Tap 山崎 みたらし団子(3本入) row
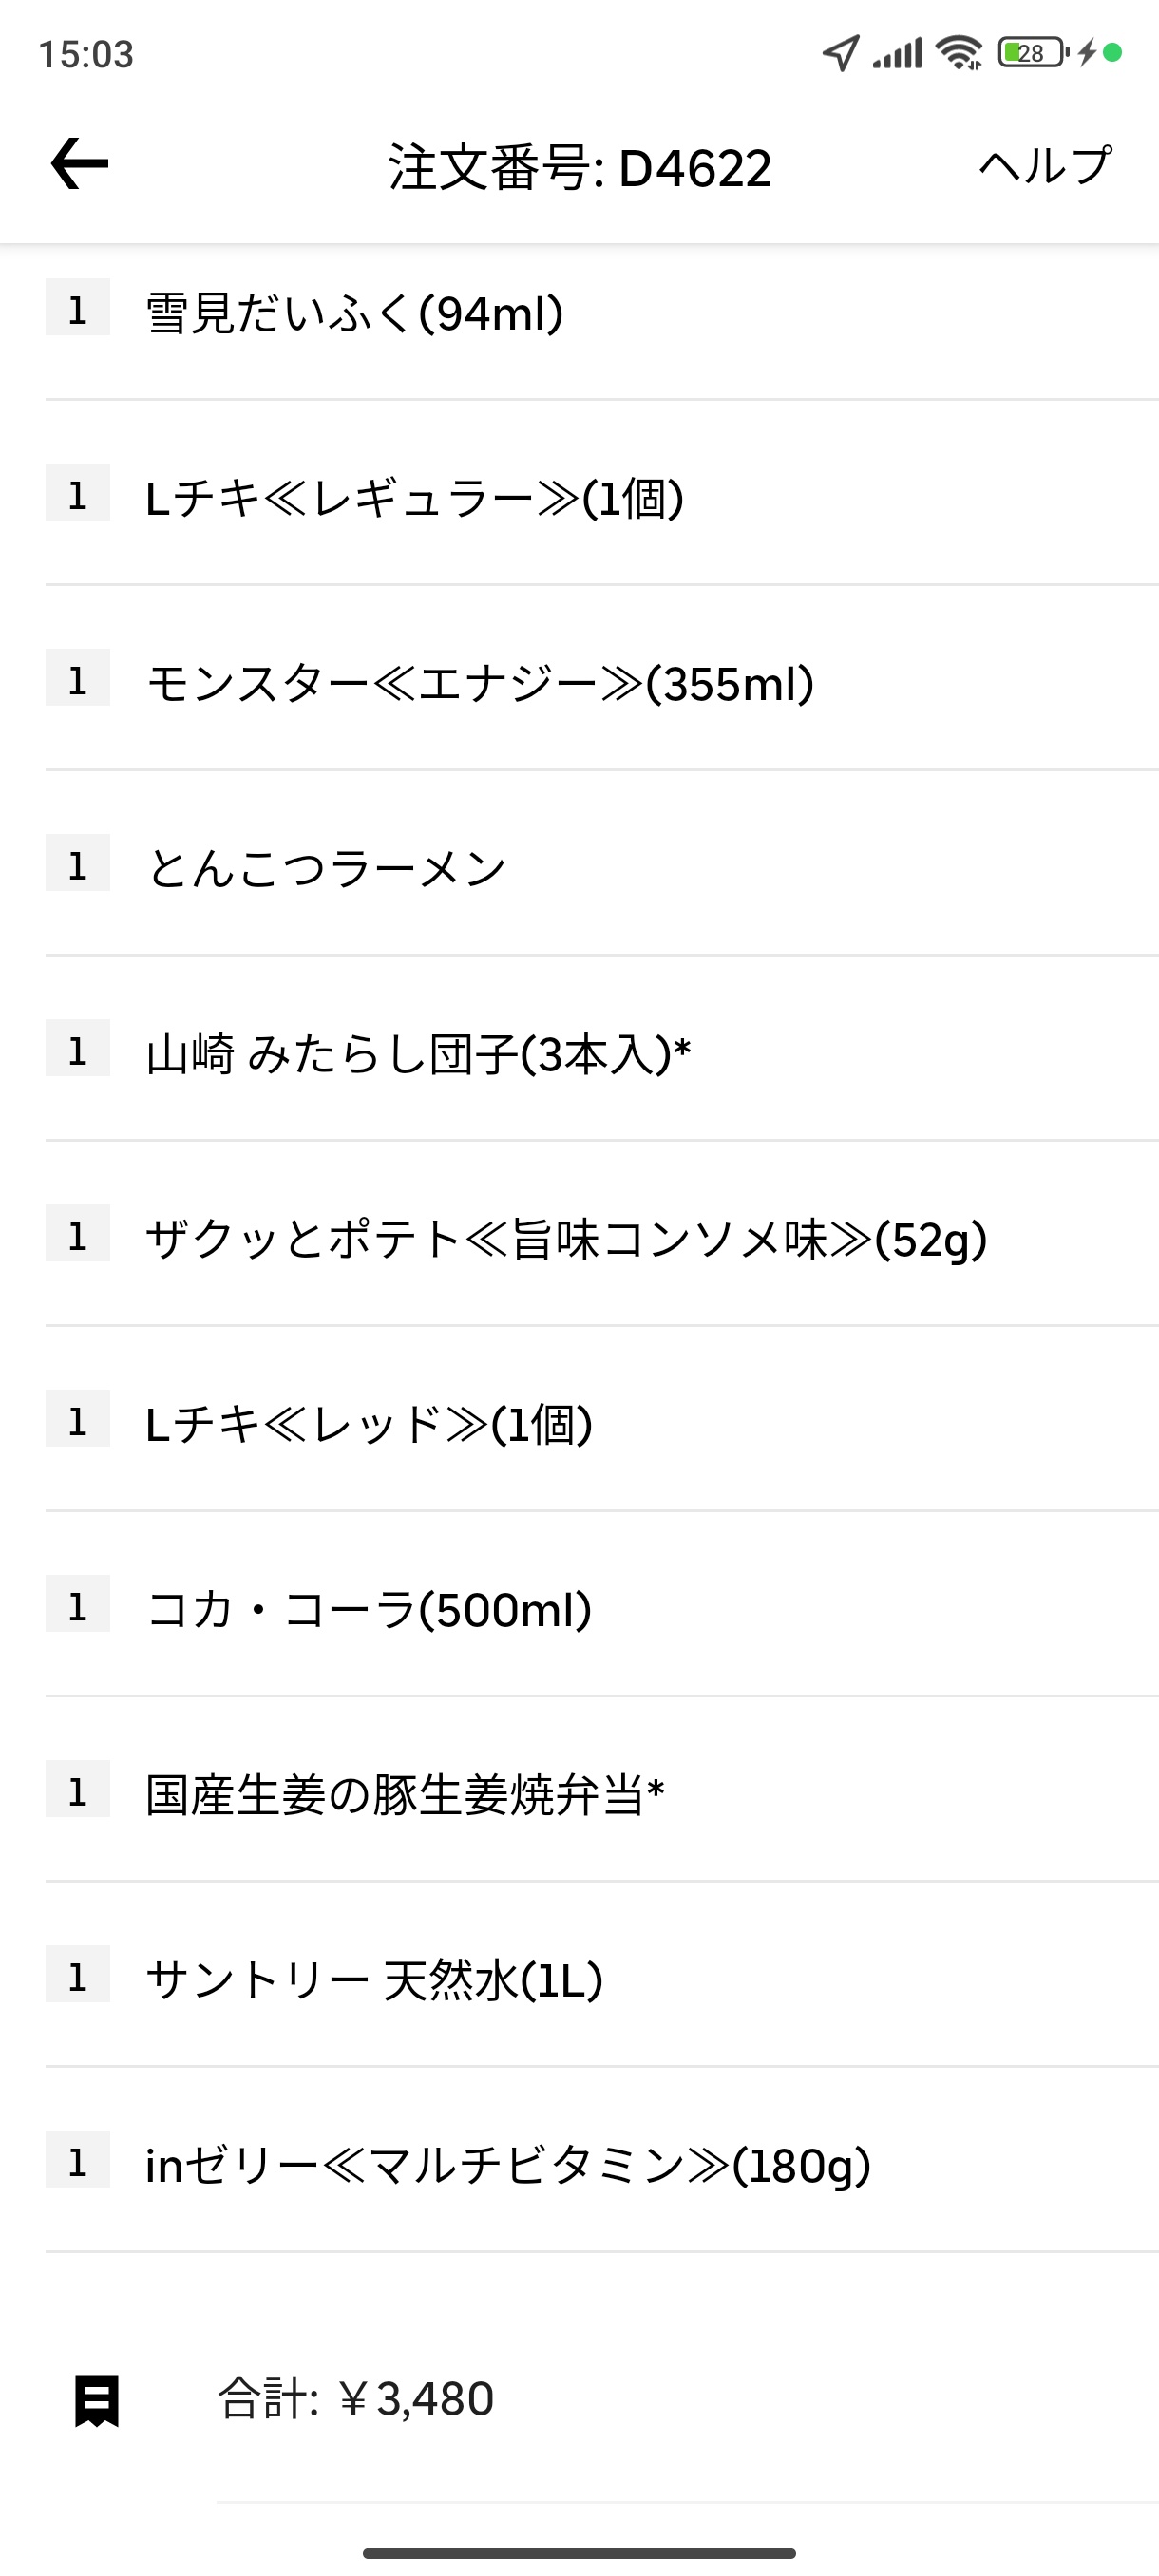 602,1053
